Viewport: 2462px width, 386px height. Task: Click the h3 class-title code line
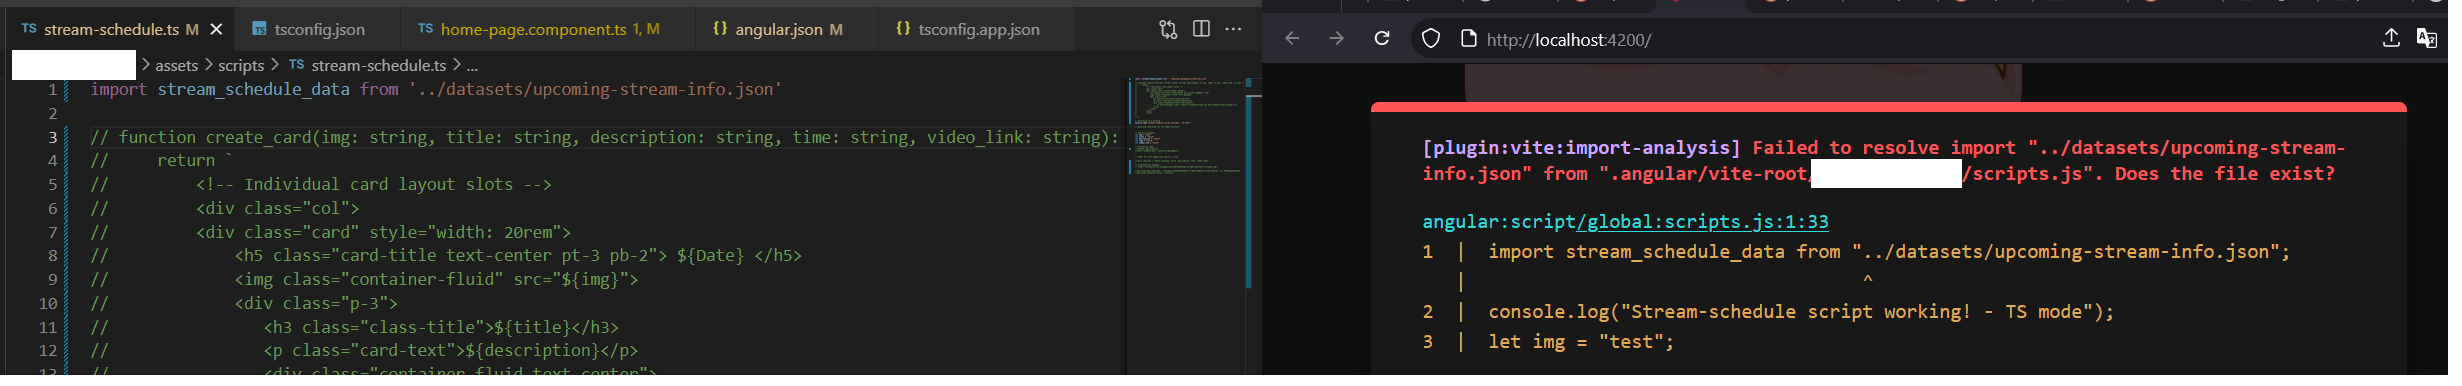tap(441, 328)
